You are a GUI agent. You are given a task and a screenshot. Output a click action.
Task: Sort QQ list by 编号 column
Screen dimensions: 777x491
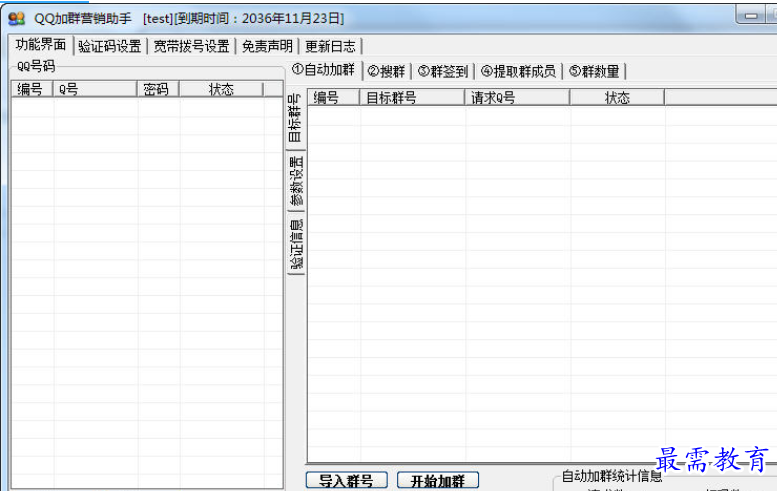tap(32, 89)
